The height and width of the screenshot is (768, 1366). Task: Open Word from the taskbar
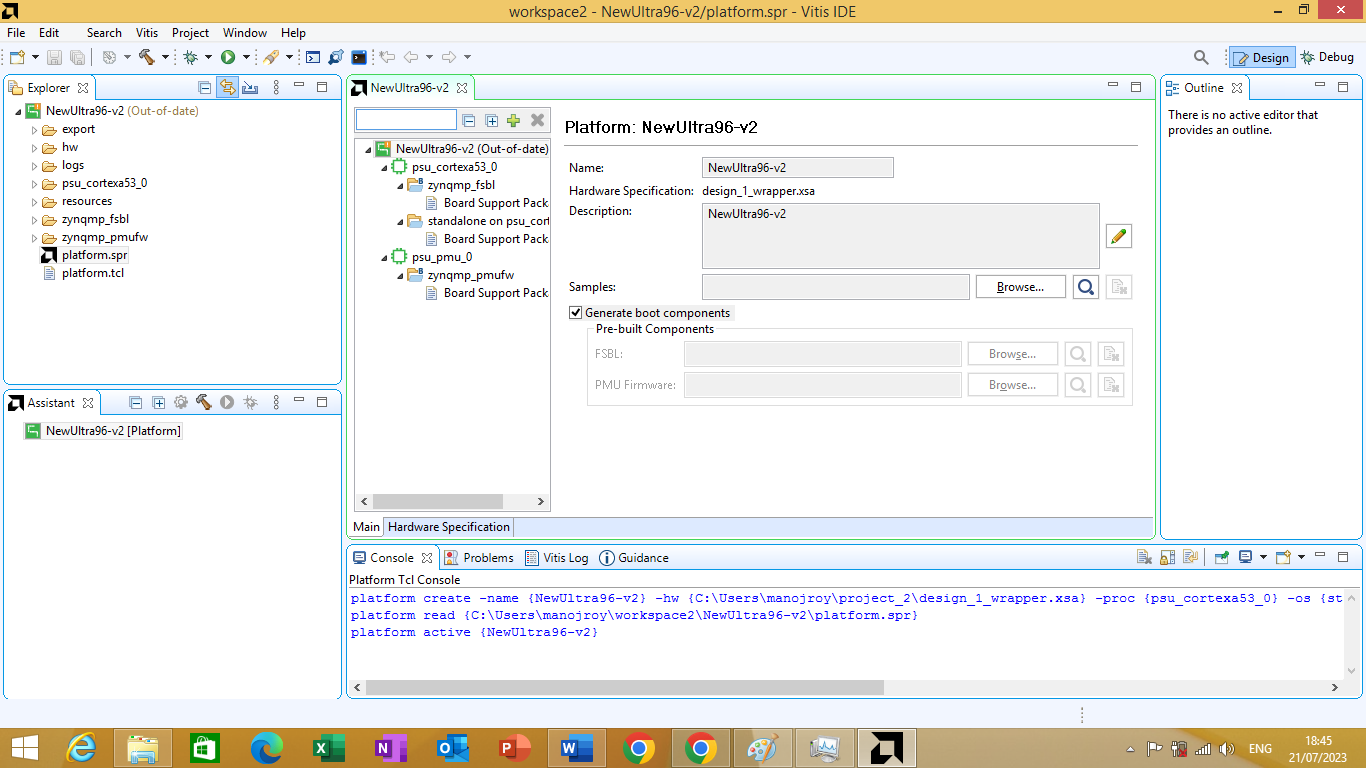click(575, 748)
